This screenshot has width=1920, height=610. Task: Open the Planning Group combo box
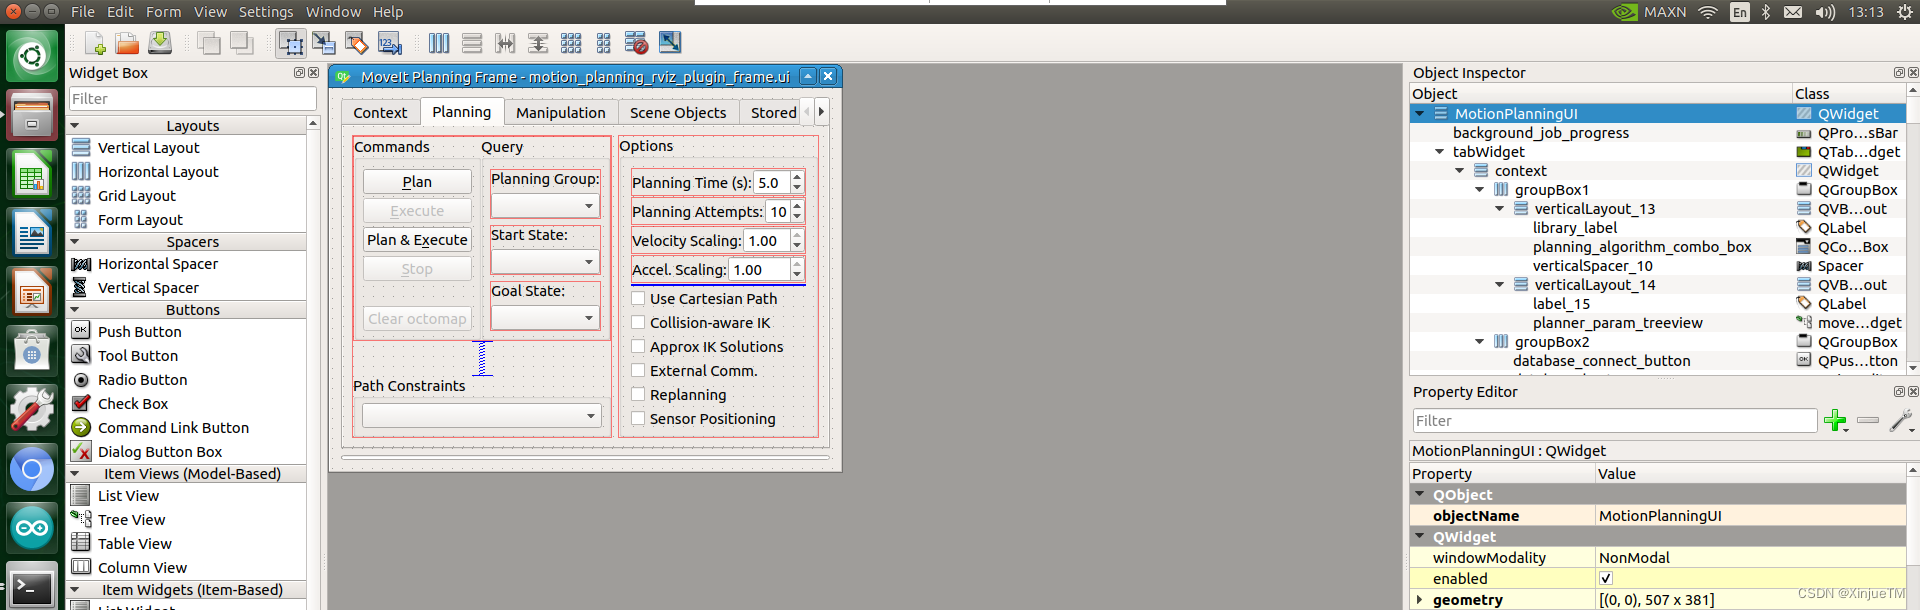point(545,206)
